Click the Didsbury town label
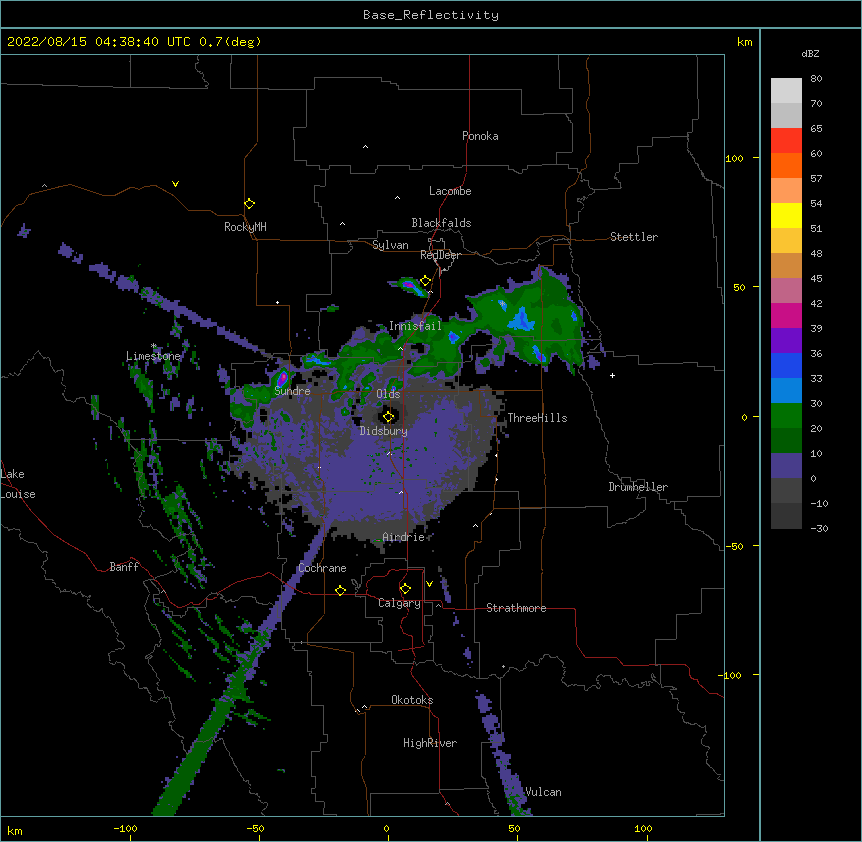 [x=384, y=431]
